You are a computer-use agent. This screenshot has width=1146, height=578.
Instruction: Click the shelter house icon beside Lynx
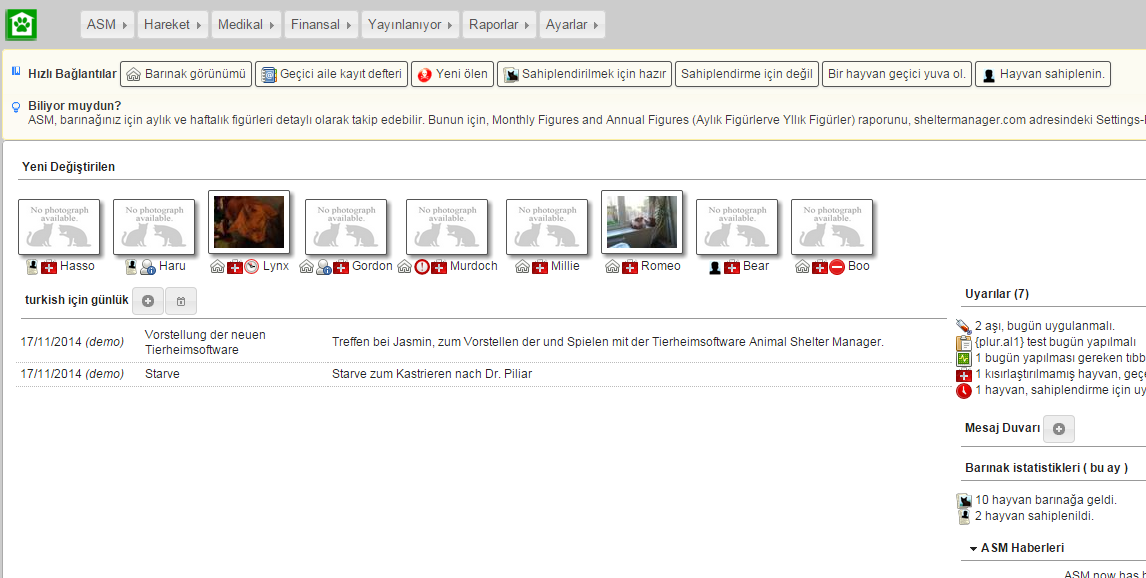click(217, 267)
